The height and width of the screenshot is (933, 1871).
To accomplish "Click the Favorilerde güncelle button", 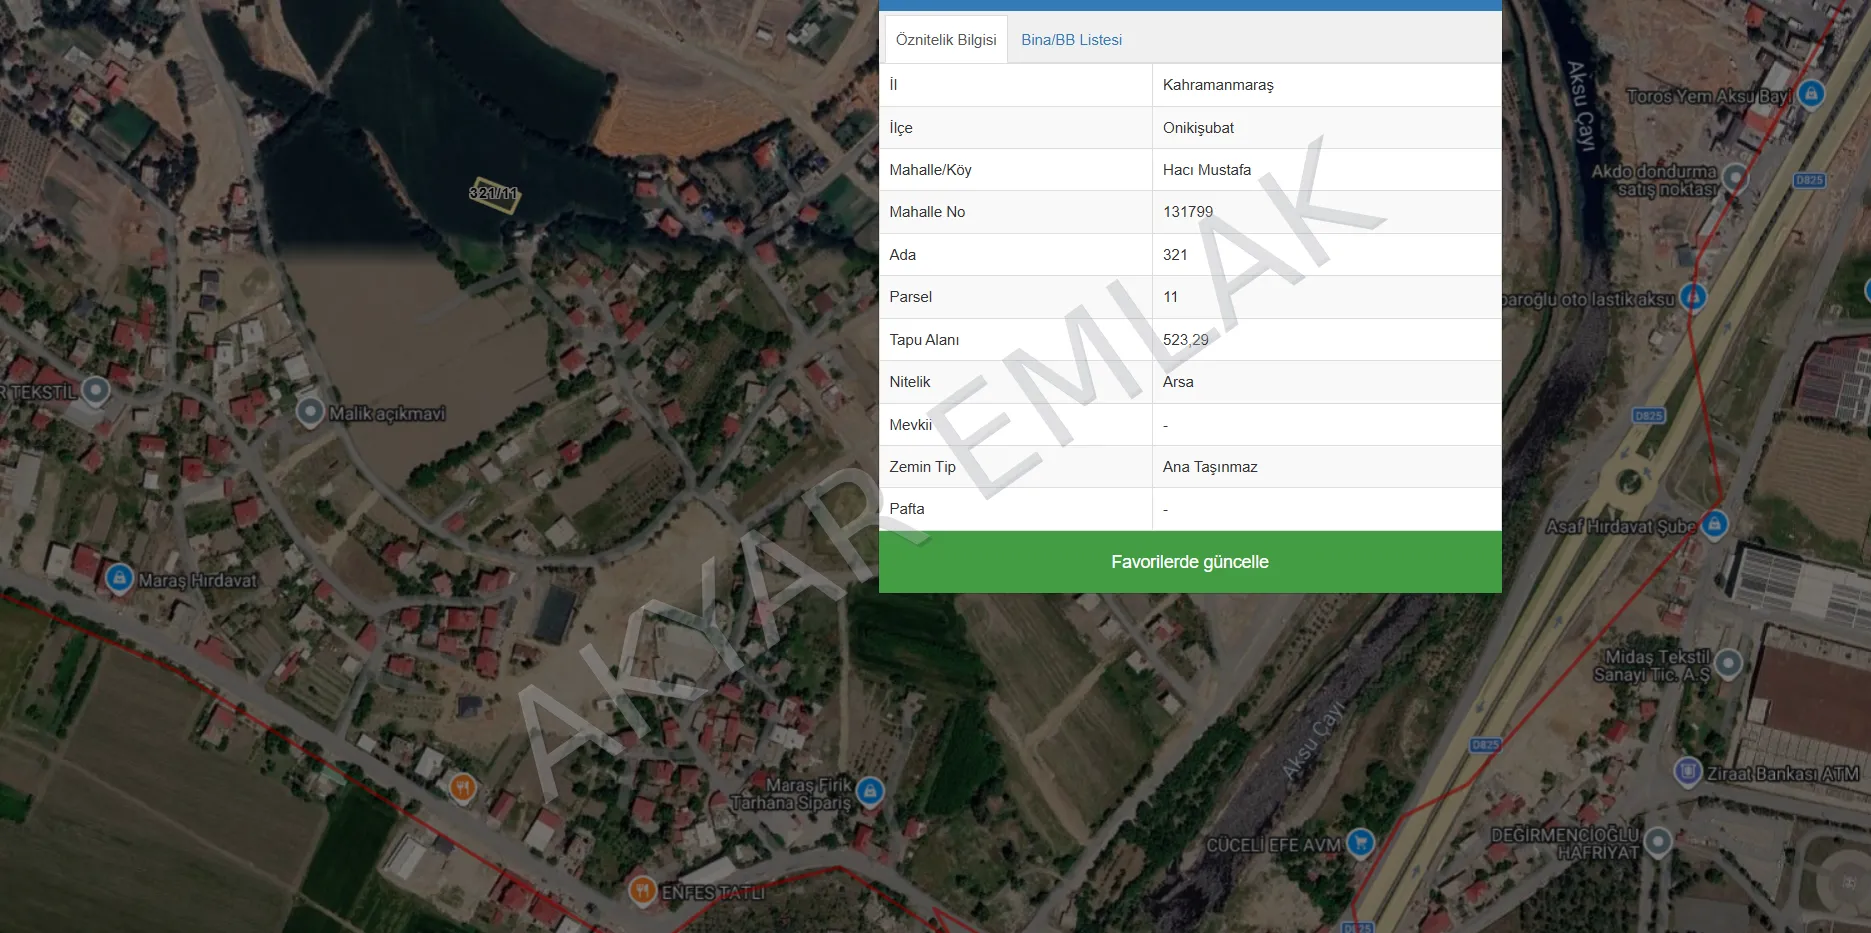I will [1190, 562].
